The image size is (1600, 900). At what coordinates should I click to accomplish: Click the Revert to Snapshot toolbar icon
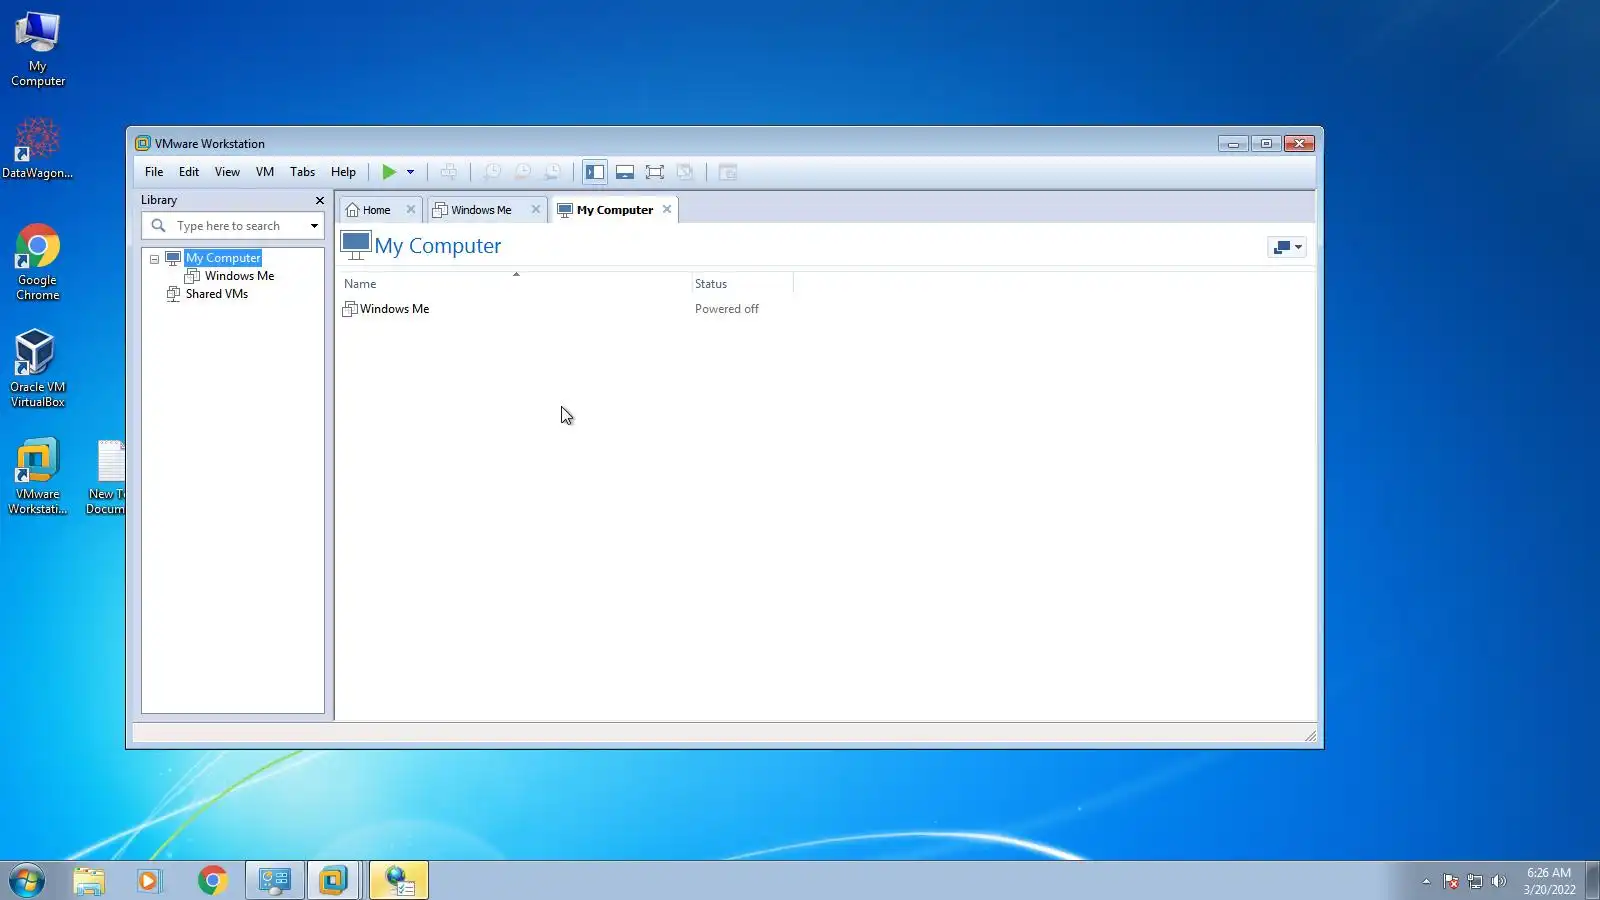click(522, 172)
